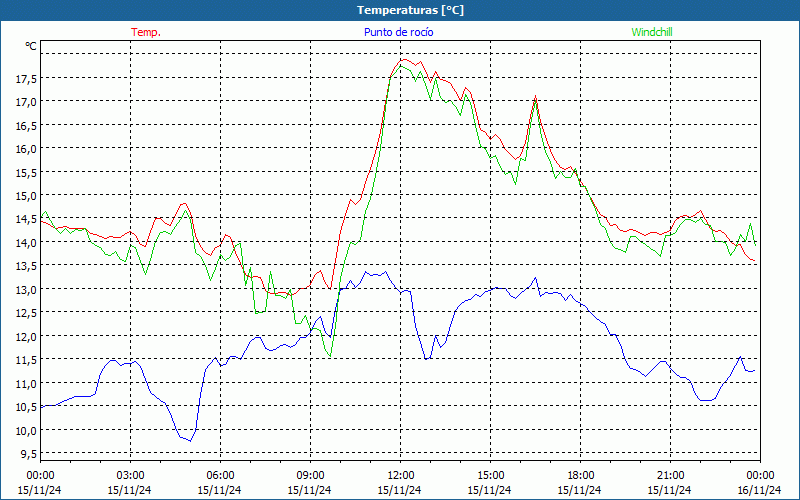
Task: Click the 14,0 y-axis value
Action: pyautogui.click(x=26, y=243)
